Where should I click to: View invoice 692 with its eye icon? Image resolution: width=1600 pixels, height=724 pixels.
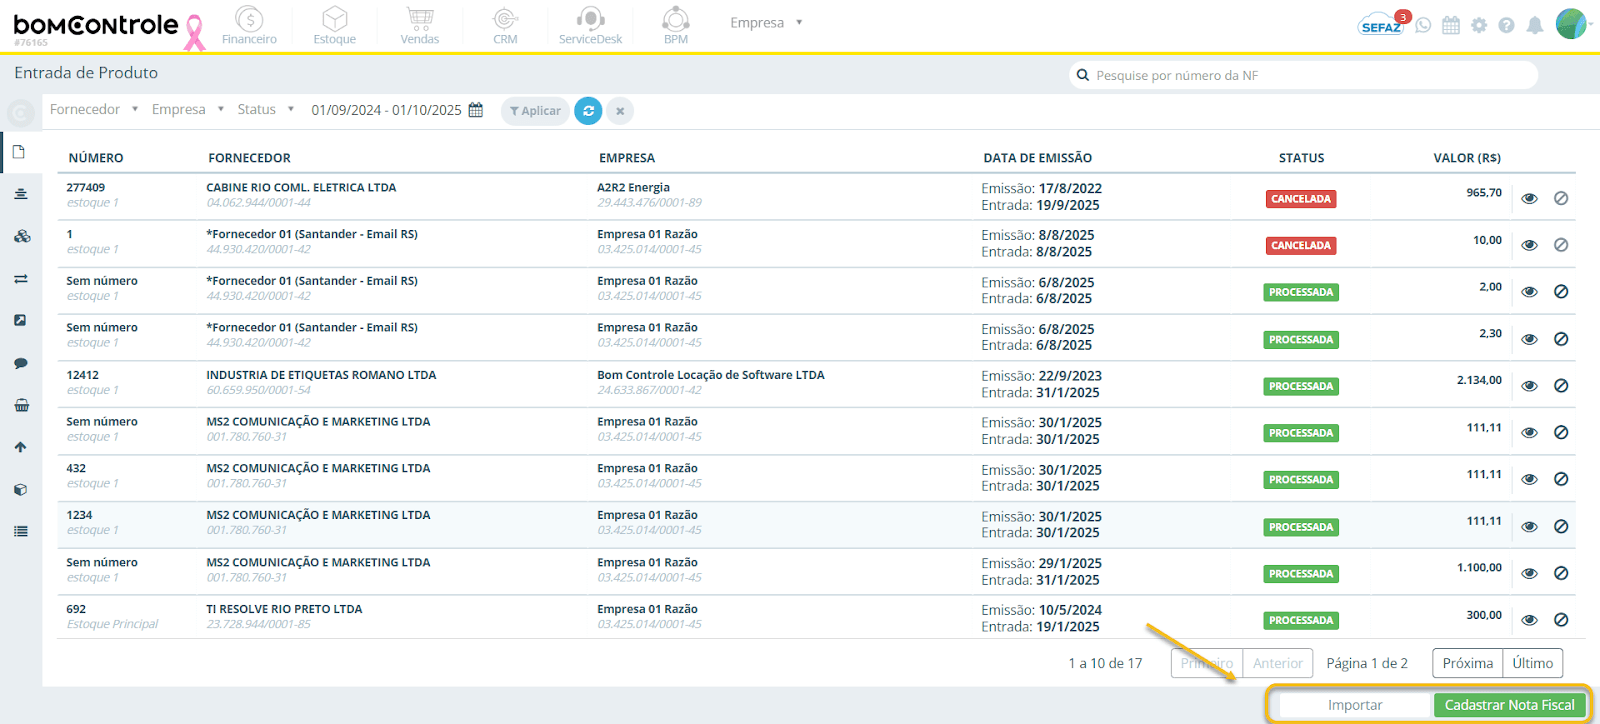pos(1529,620)
